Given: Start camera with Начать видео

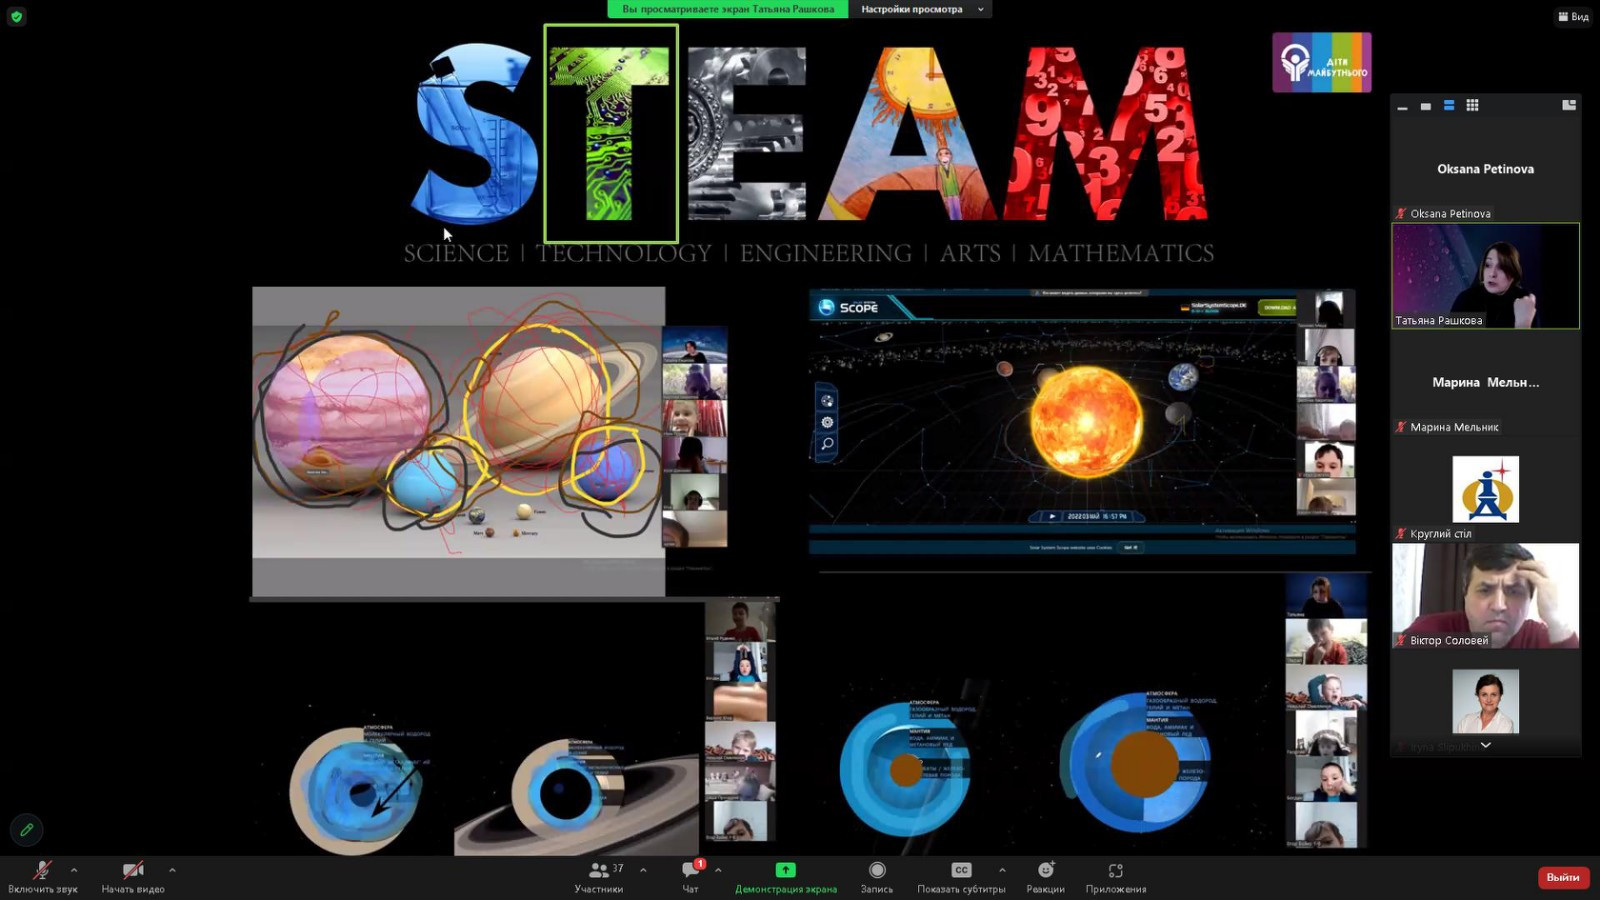Looking at the screenshot, I should [x=133, y=877].
